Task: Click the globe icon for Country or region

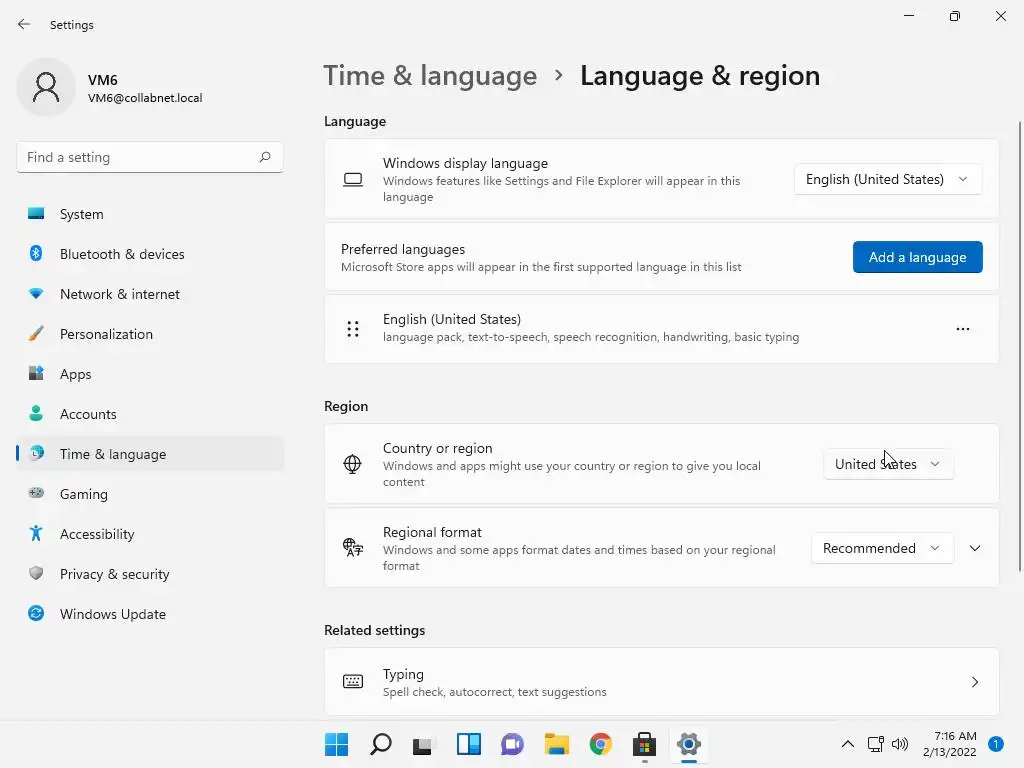Action: (x=352, y=464)
